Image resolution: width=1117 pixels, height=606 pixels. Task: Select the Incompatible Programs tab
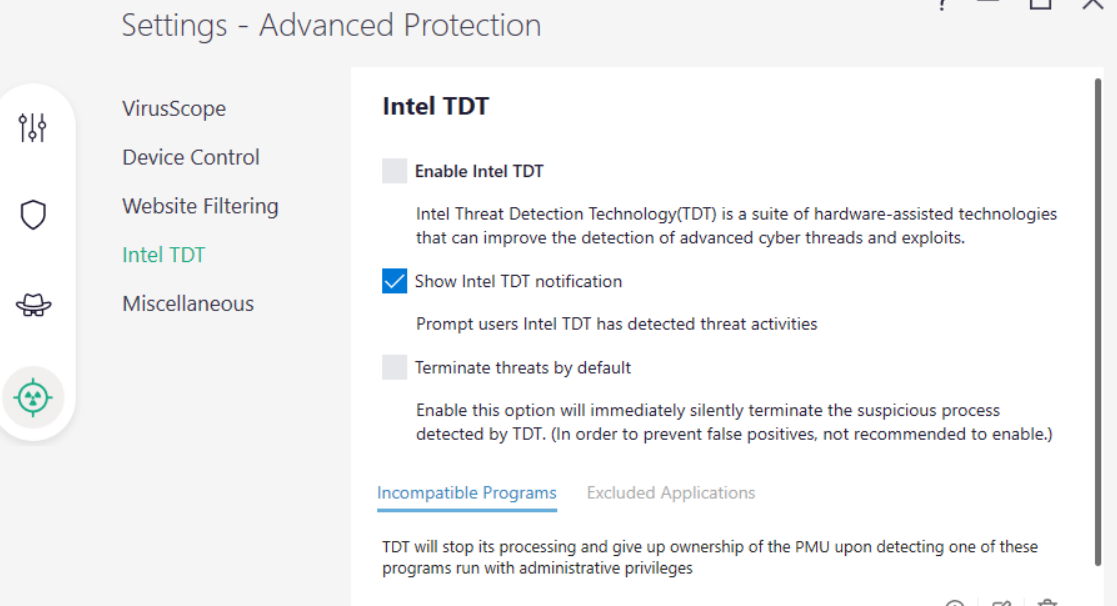466,493
